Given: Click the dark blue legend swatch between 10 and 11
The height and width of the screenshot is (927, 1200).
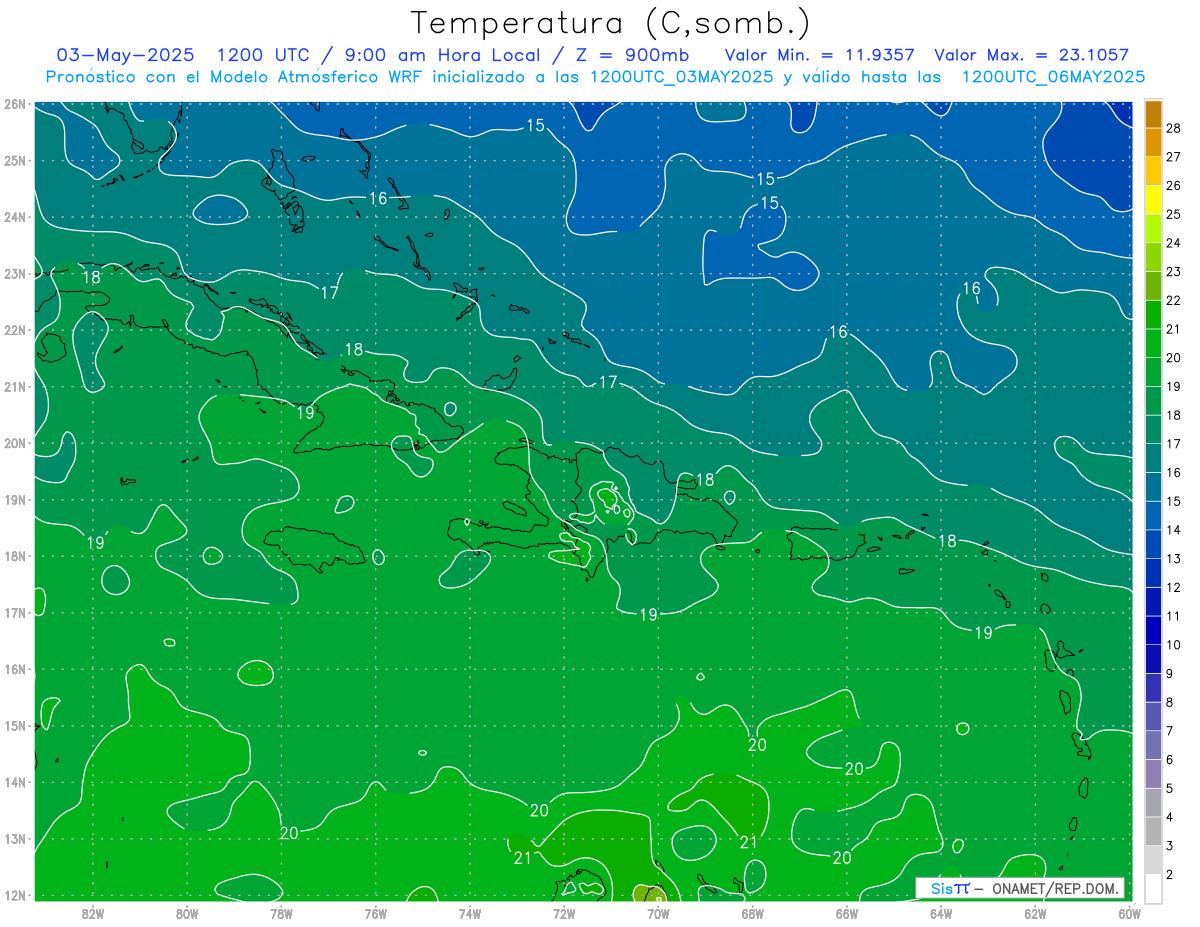Looking at the screenshot, I should (x=1153, y=630).
